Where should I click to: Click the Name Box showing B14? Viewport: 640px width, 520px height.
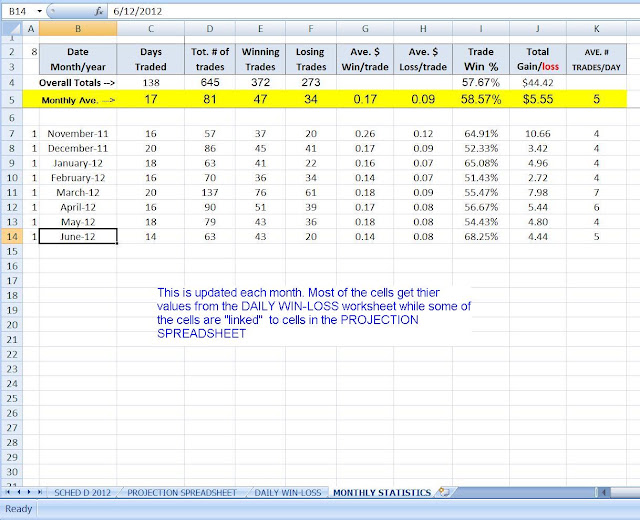point(18,11)
